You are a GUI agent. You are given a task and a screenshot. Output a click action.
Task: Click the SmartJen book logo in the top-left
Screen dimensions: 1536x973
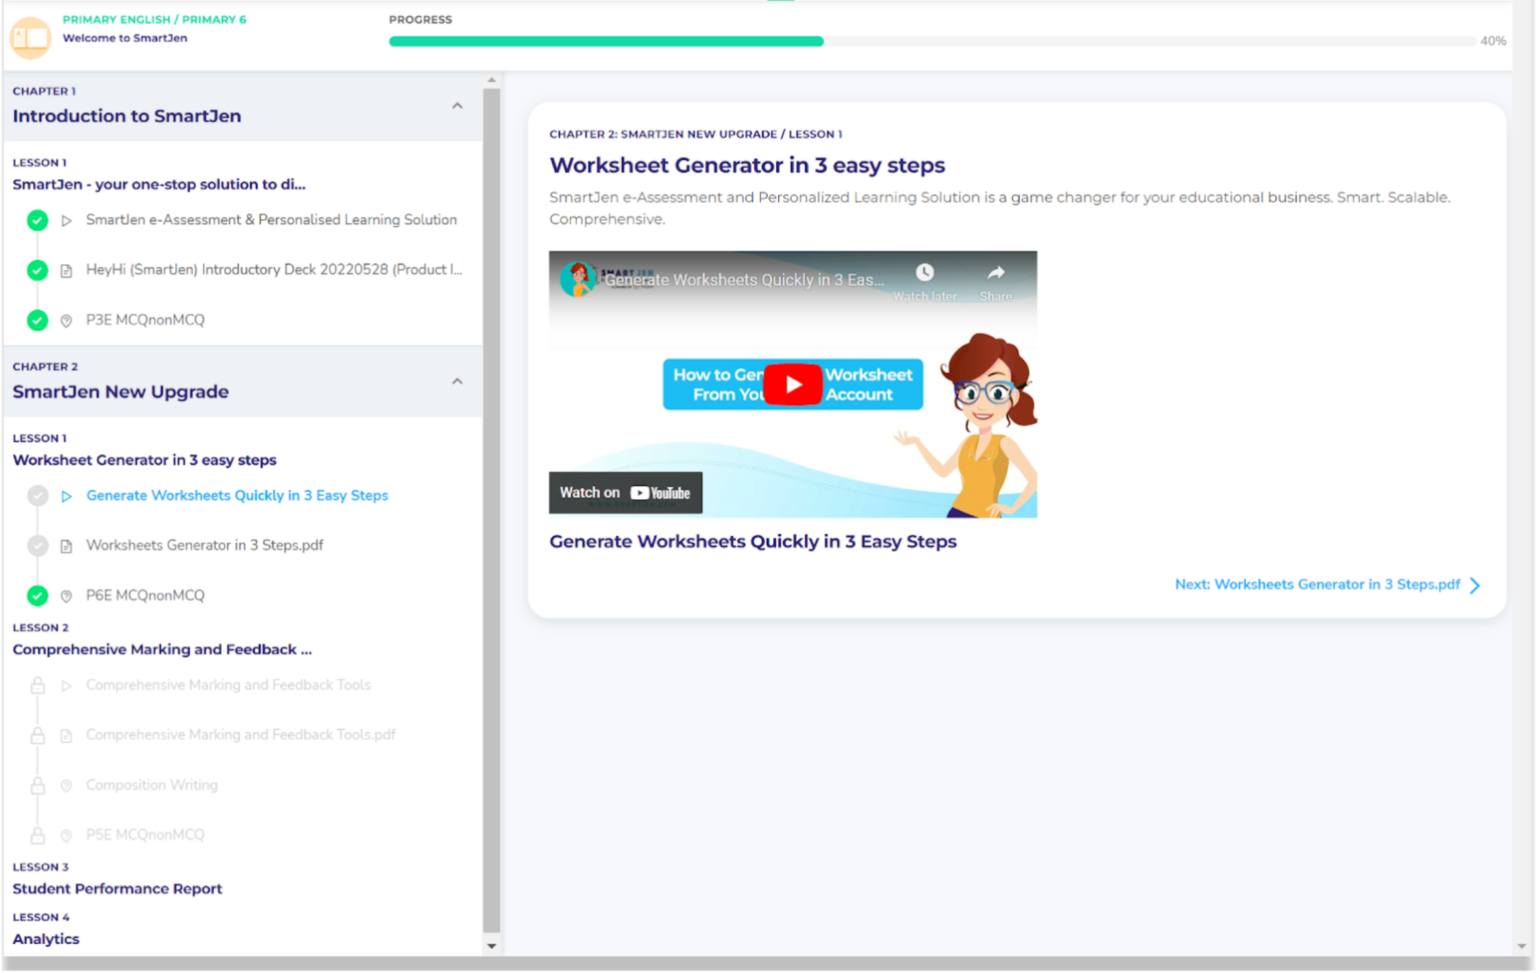coord(30,37)
